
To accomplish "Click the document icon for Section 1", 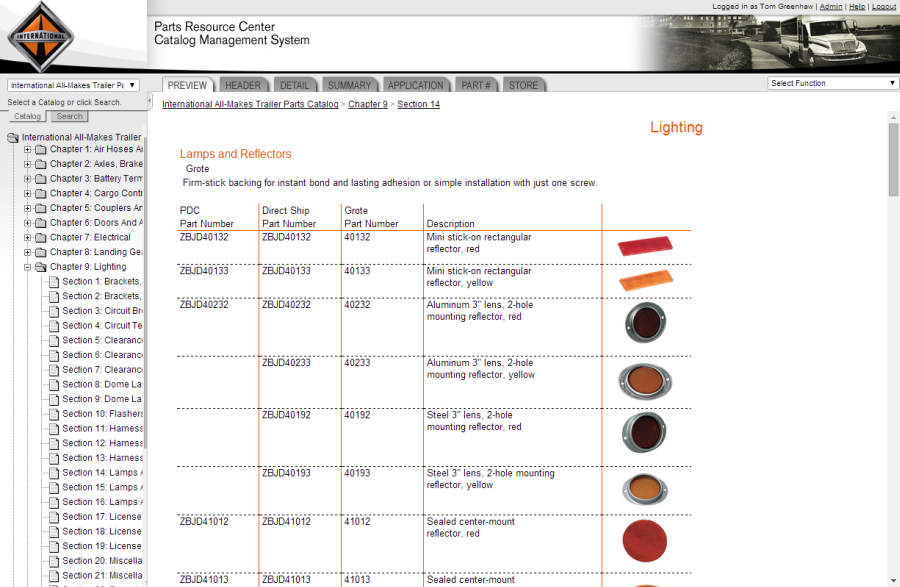I will pos(54,282).
